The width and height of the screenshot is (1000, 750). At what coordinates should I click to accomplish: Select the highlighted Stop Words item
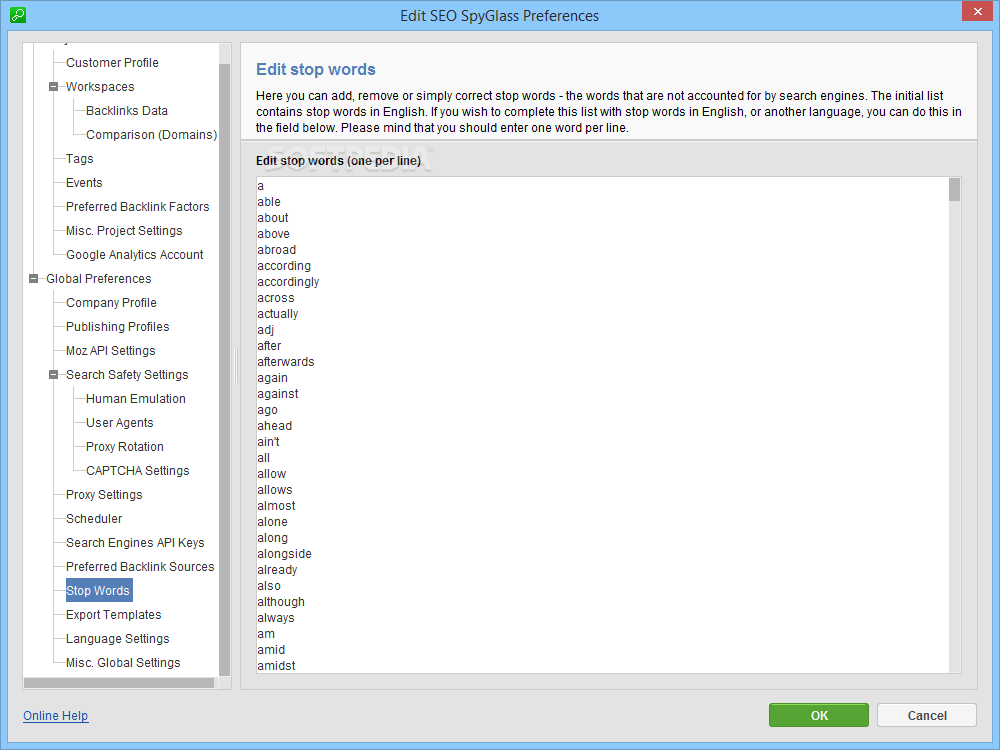[99, 591]
